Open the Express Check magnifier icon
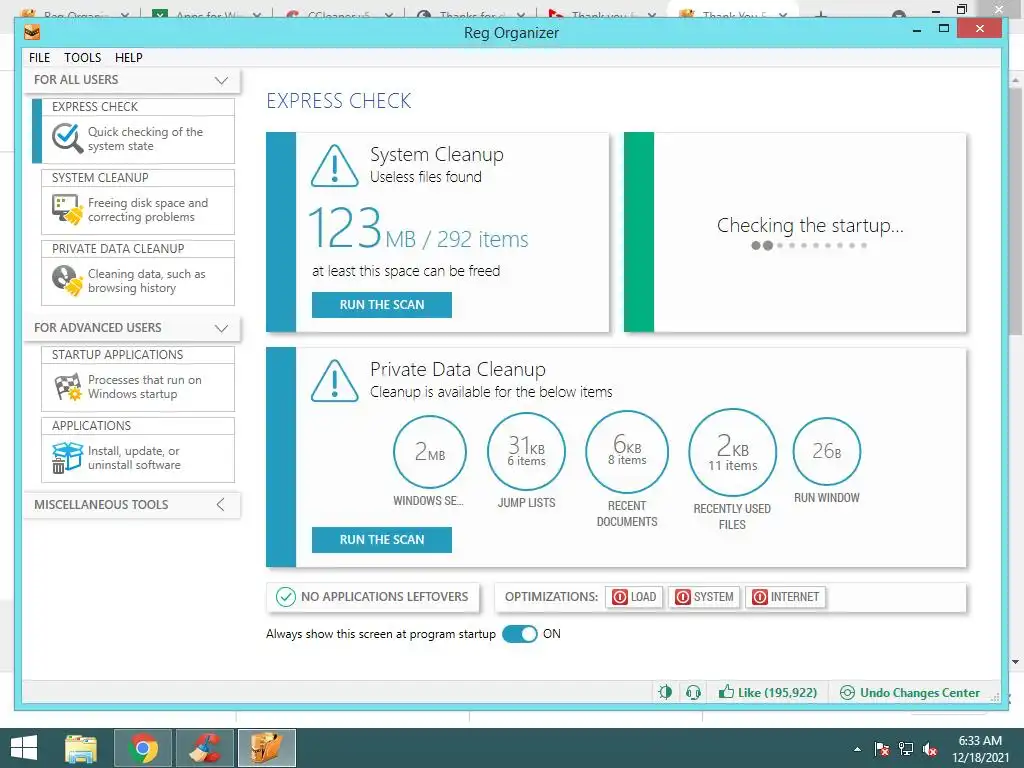This screenshot has height=768, width=1024. 67,138
